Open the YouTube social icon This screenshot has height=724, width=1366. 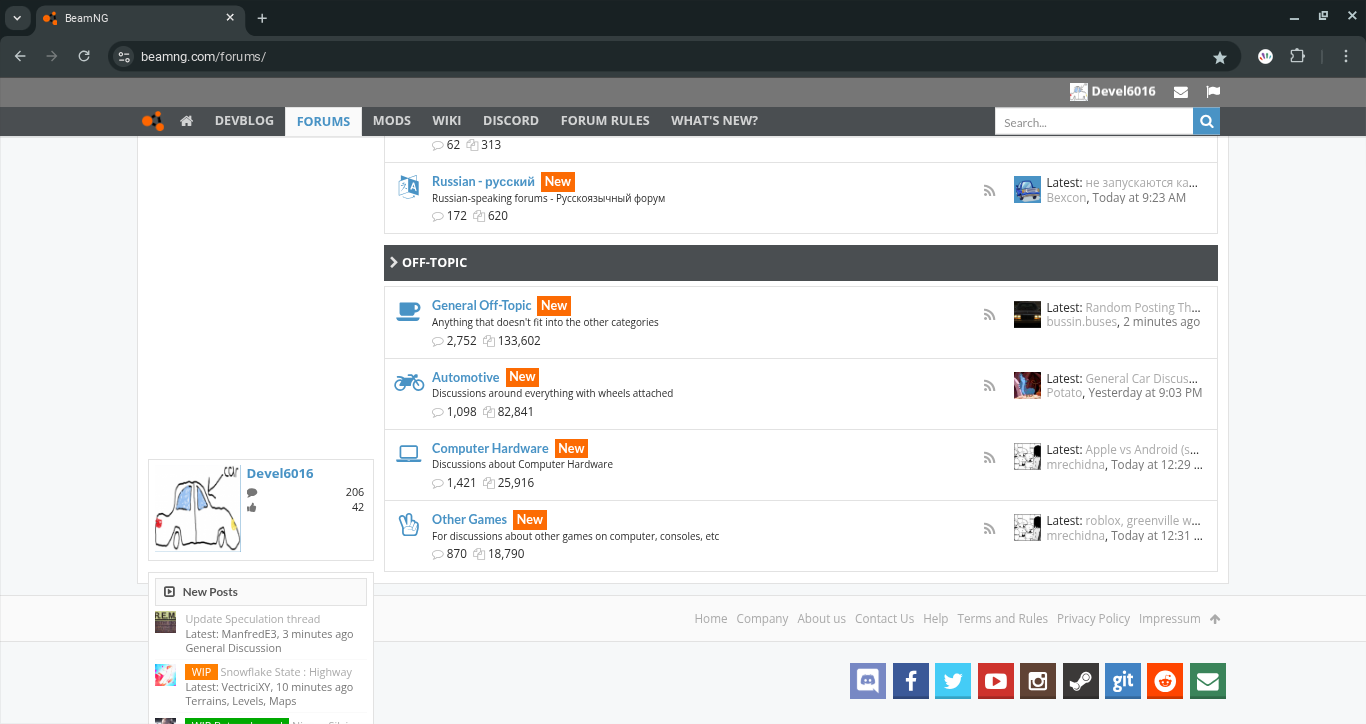(x=996, y=681)
